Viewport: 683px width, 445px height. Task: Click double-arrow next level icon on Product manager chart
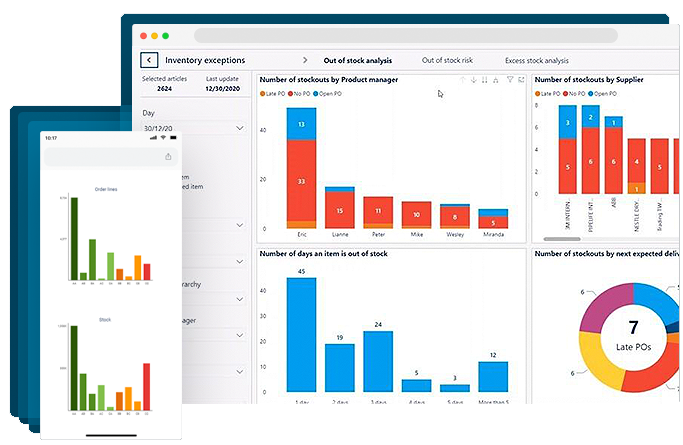point(485,79)
